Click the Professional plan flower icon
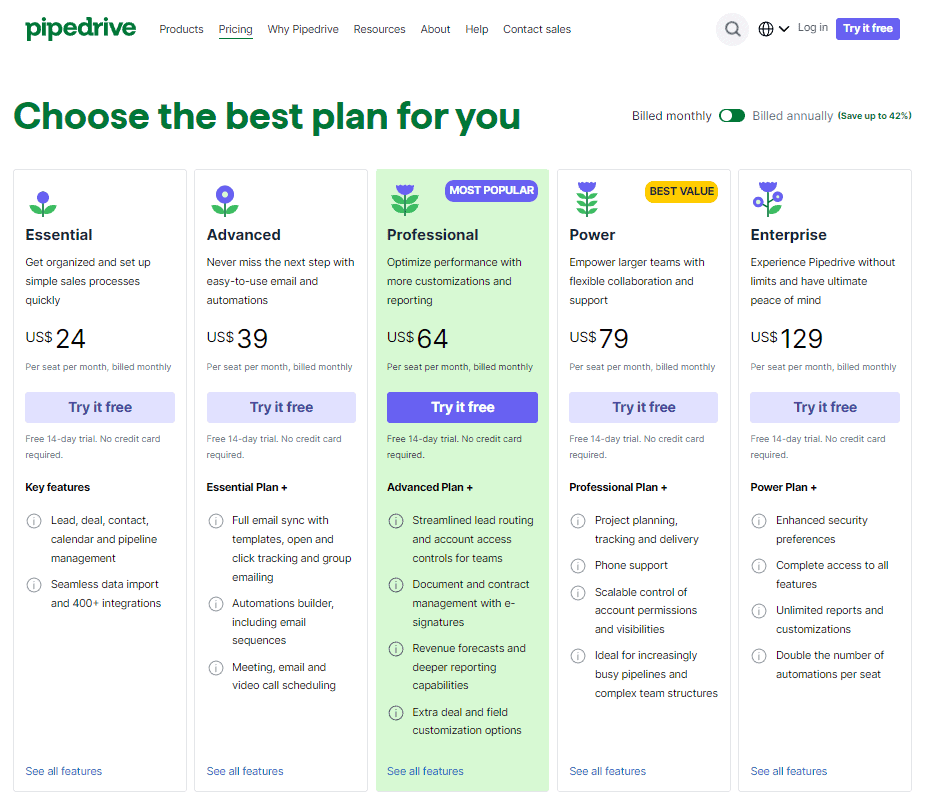Screen dimensions: 929x808 (x=404, y=197)
